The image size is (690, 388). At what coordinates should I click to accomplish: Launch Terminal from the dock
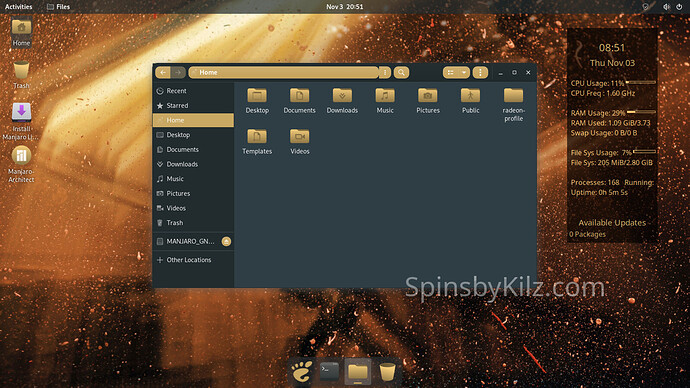point(330,372)
